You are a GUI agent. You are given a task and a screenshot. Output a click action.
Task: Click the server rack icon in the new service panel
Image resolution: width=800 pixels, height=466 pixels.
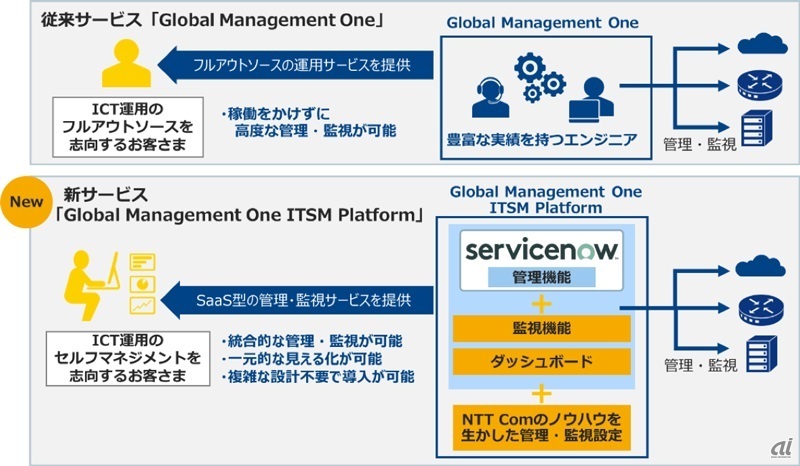(762, 354)
